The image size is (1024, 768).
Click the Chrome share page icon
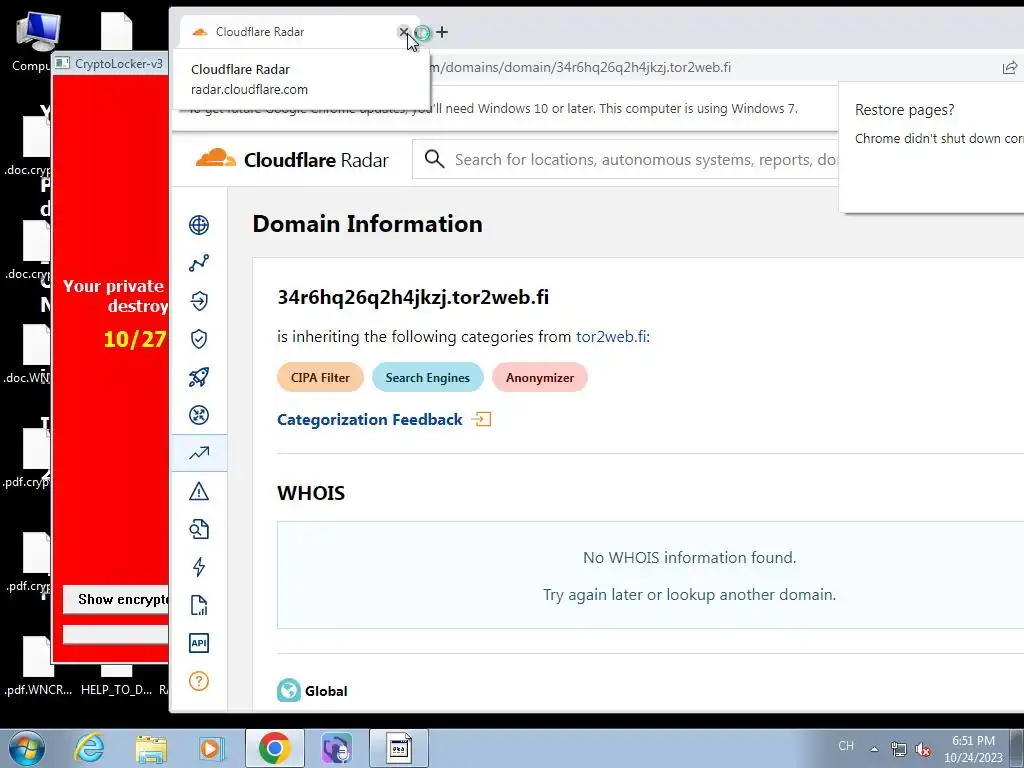[1010, 67]
